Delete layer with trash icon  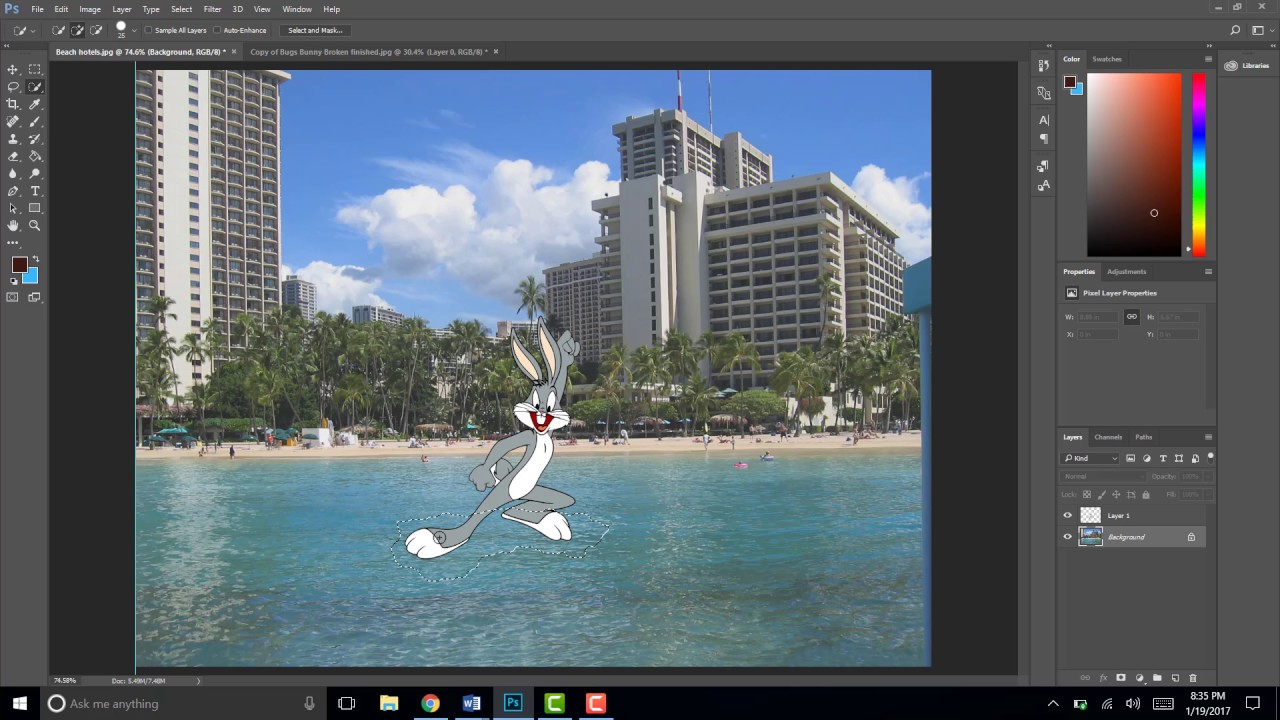coord(1193,678)
